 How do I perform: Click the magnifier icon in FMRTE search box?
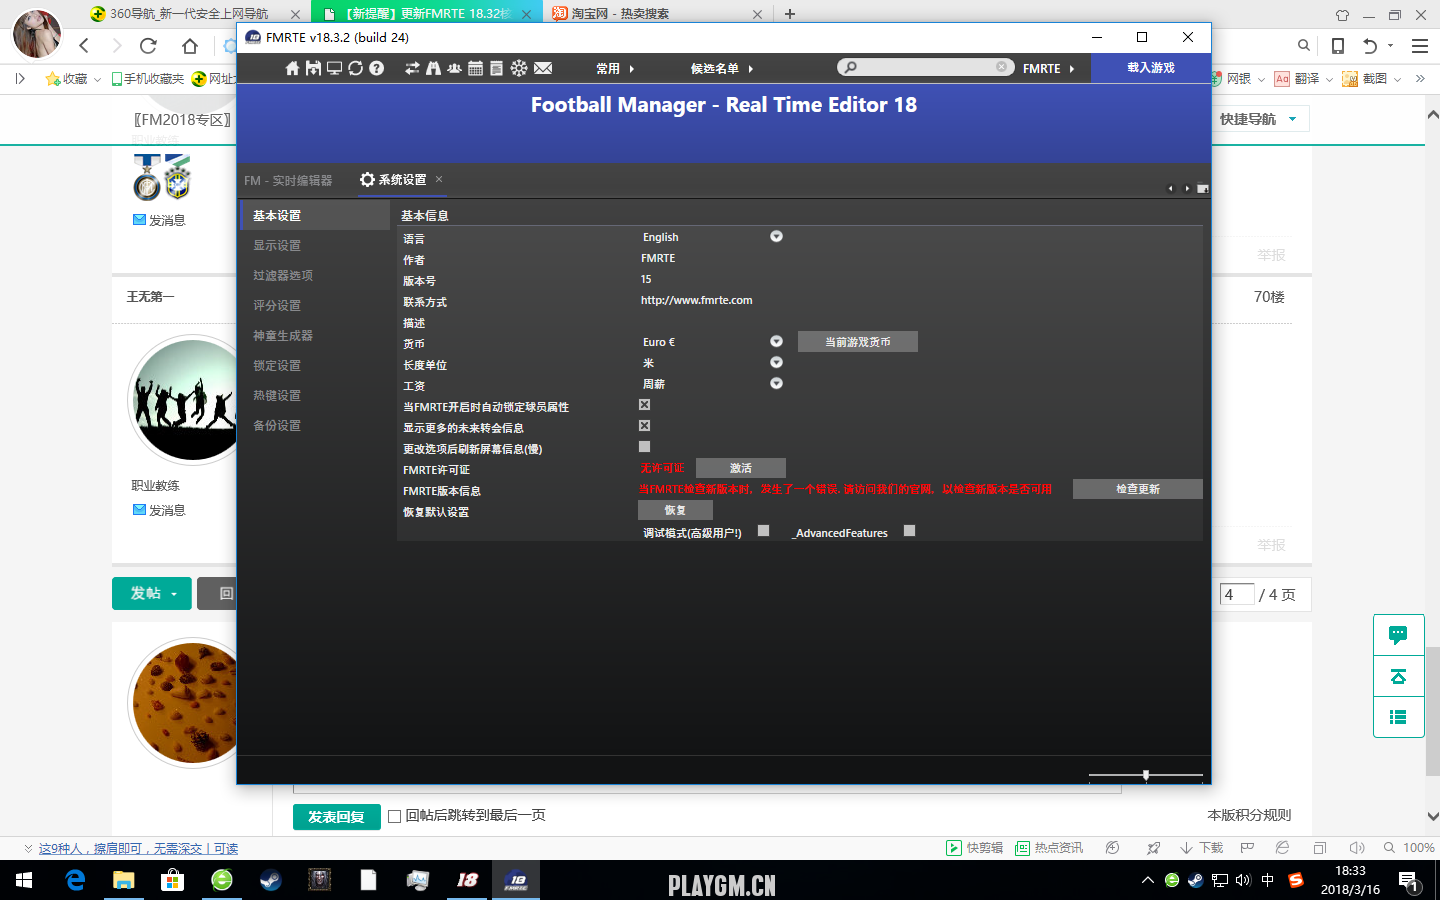tap(850, 67)
